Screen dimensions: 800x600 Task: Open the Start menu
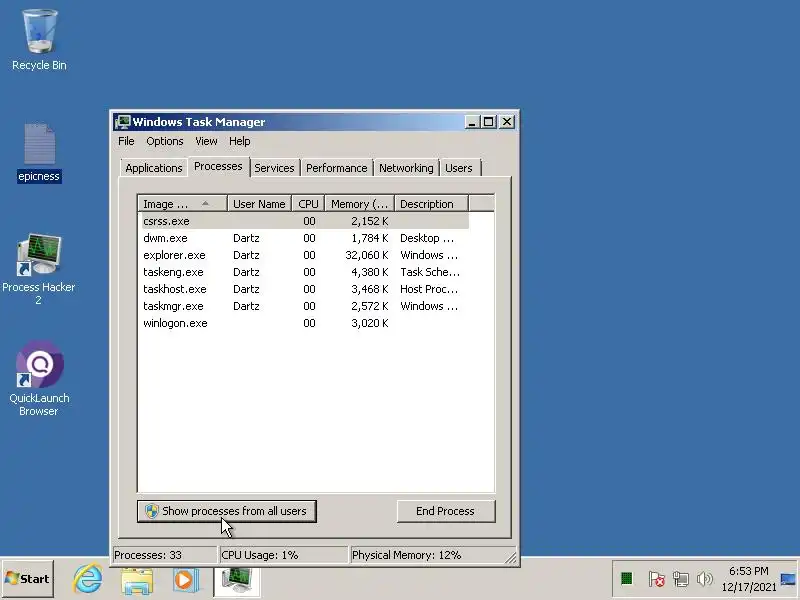click(28, 579)
